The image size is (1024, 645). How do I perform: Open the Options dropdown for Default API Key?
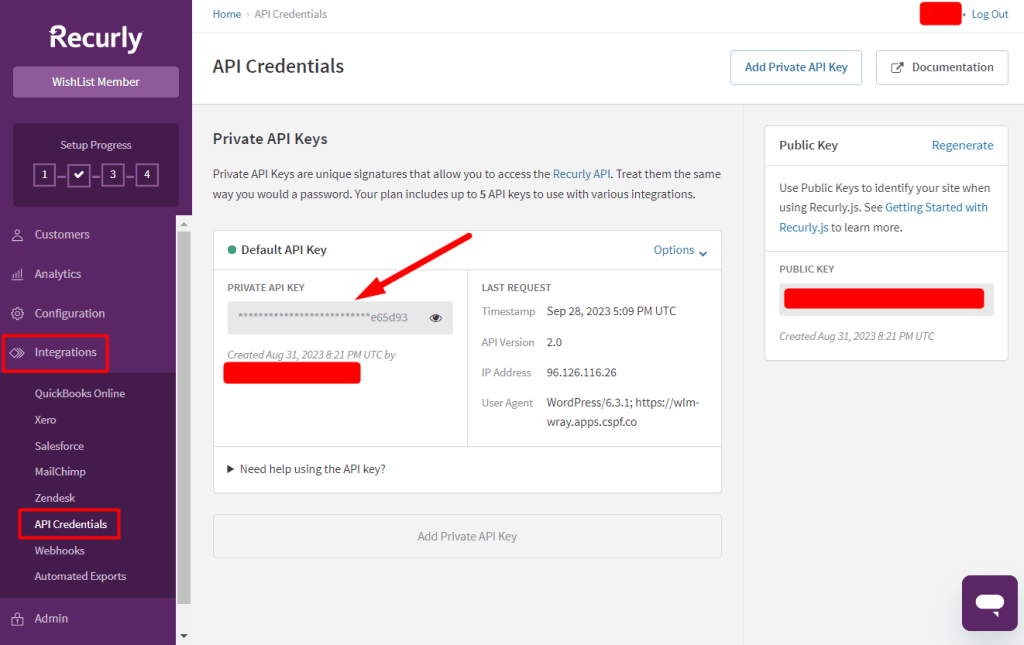pyautogui.click(x=680, y=250)
